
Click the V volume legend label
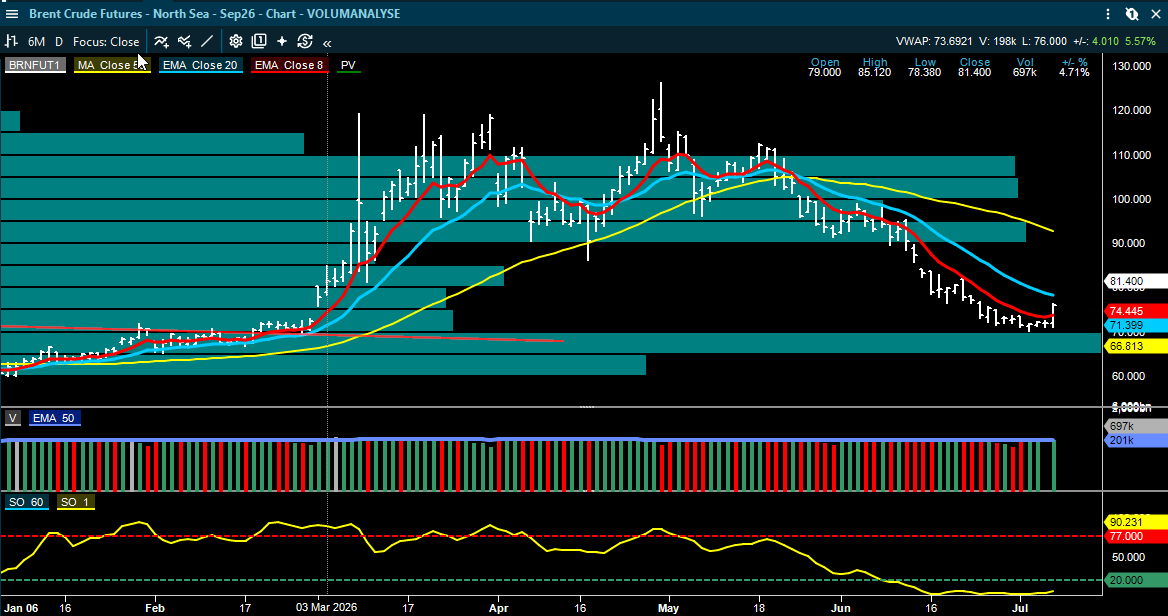tap(13, 418)
